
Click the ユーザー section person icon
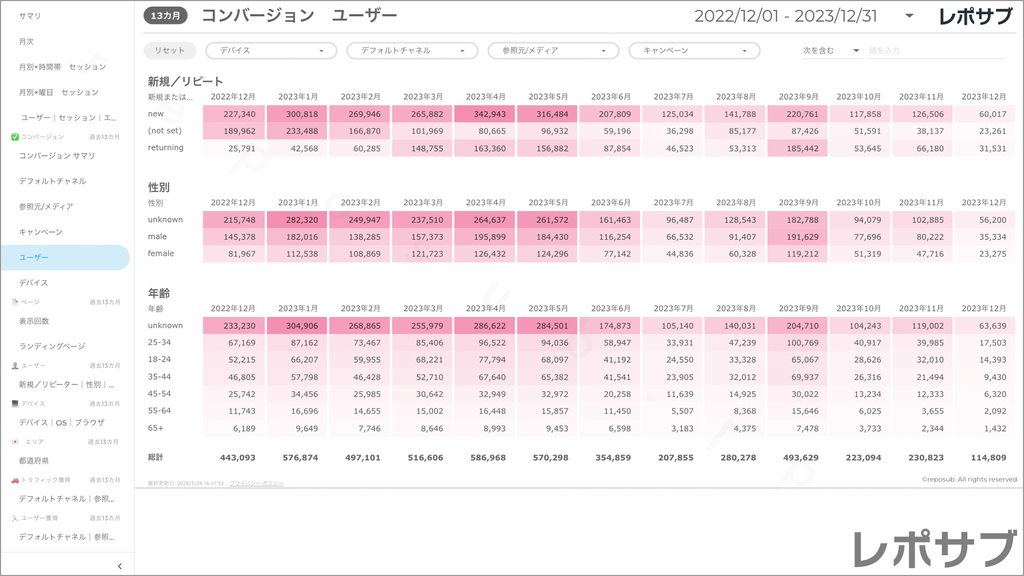(x=14, y=365)
